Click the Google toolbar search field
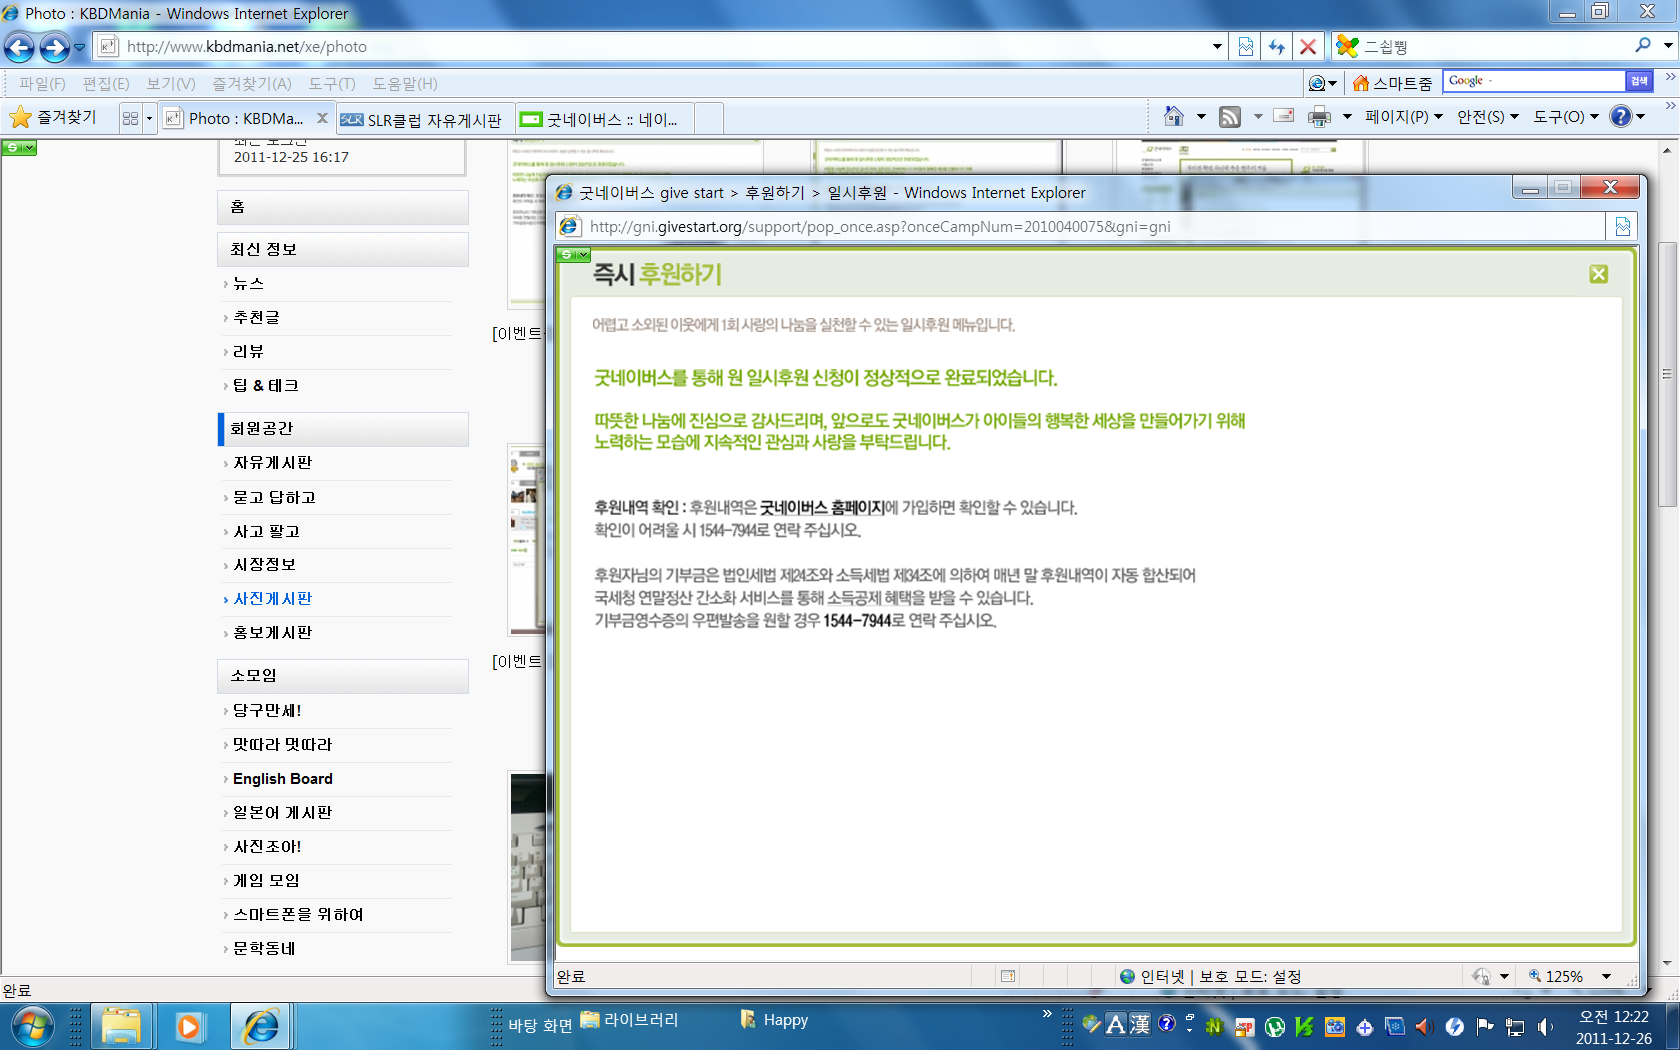 pos(1534,81)
